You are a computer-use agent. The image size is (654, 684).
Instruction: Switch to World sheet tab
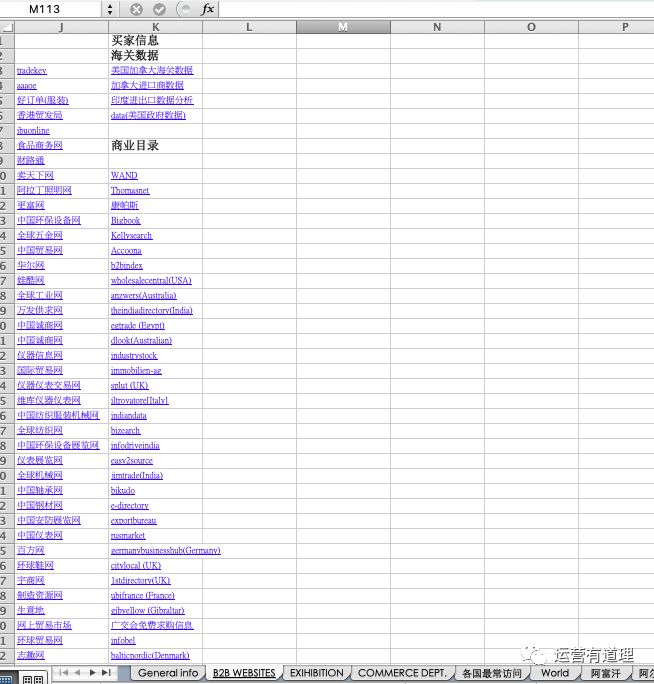pyautogui.click(x=555, y=673)
